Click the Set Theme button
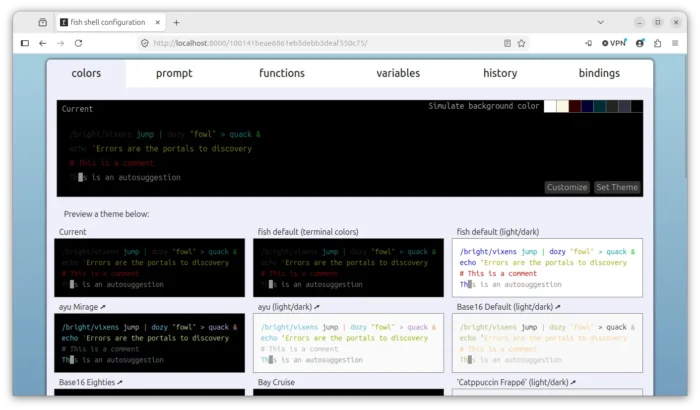The image size is (700, 410). pyautogui.click(x=617, y=187)
